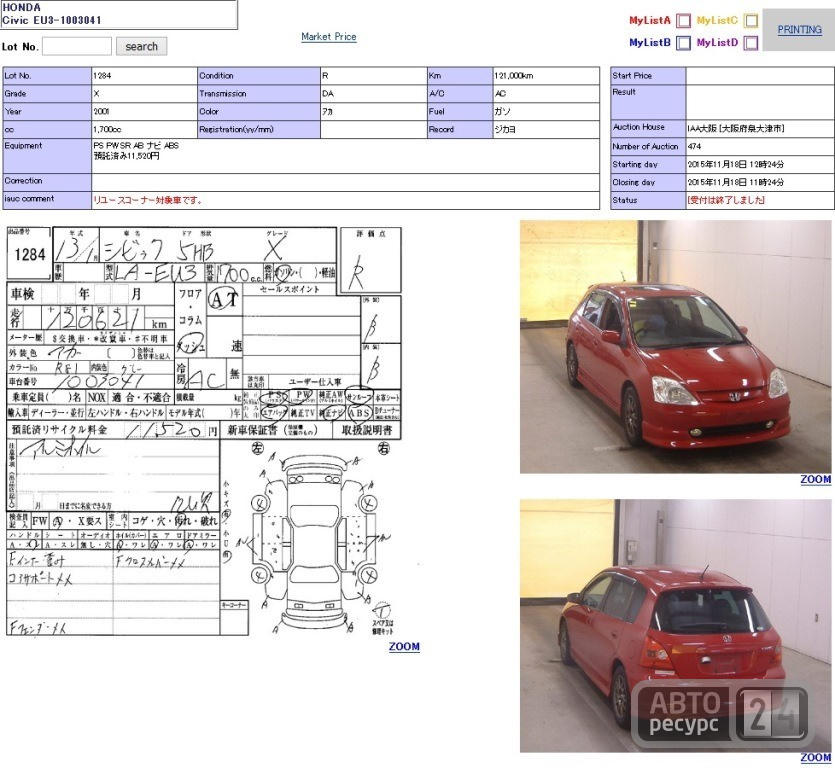Image resolution: width=835 pixels, height=768 pixels.
Task: Select the mileage value 121,000km
Action: pos(513,76)
